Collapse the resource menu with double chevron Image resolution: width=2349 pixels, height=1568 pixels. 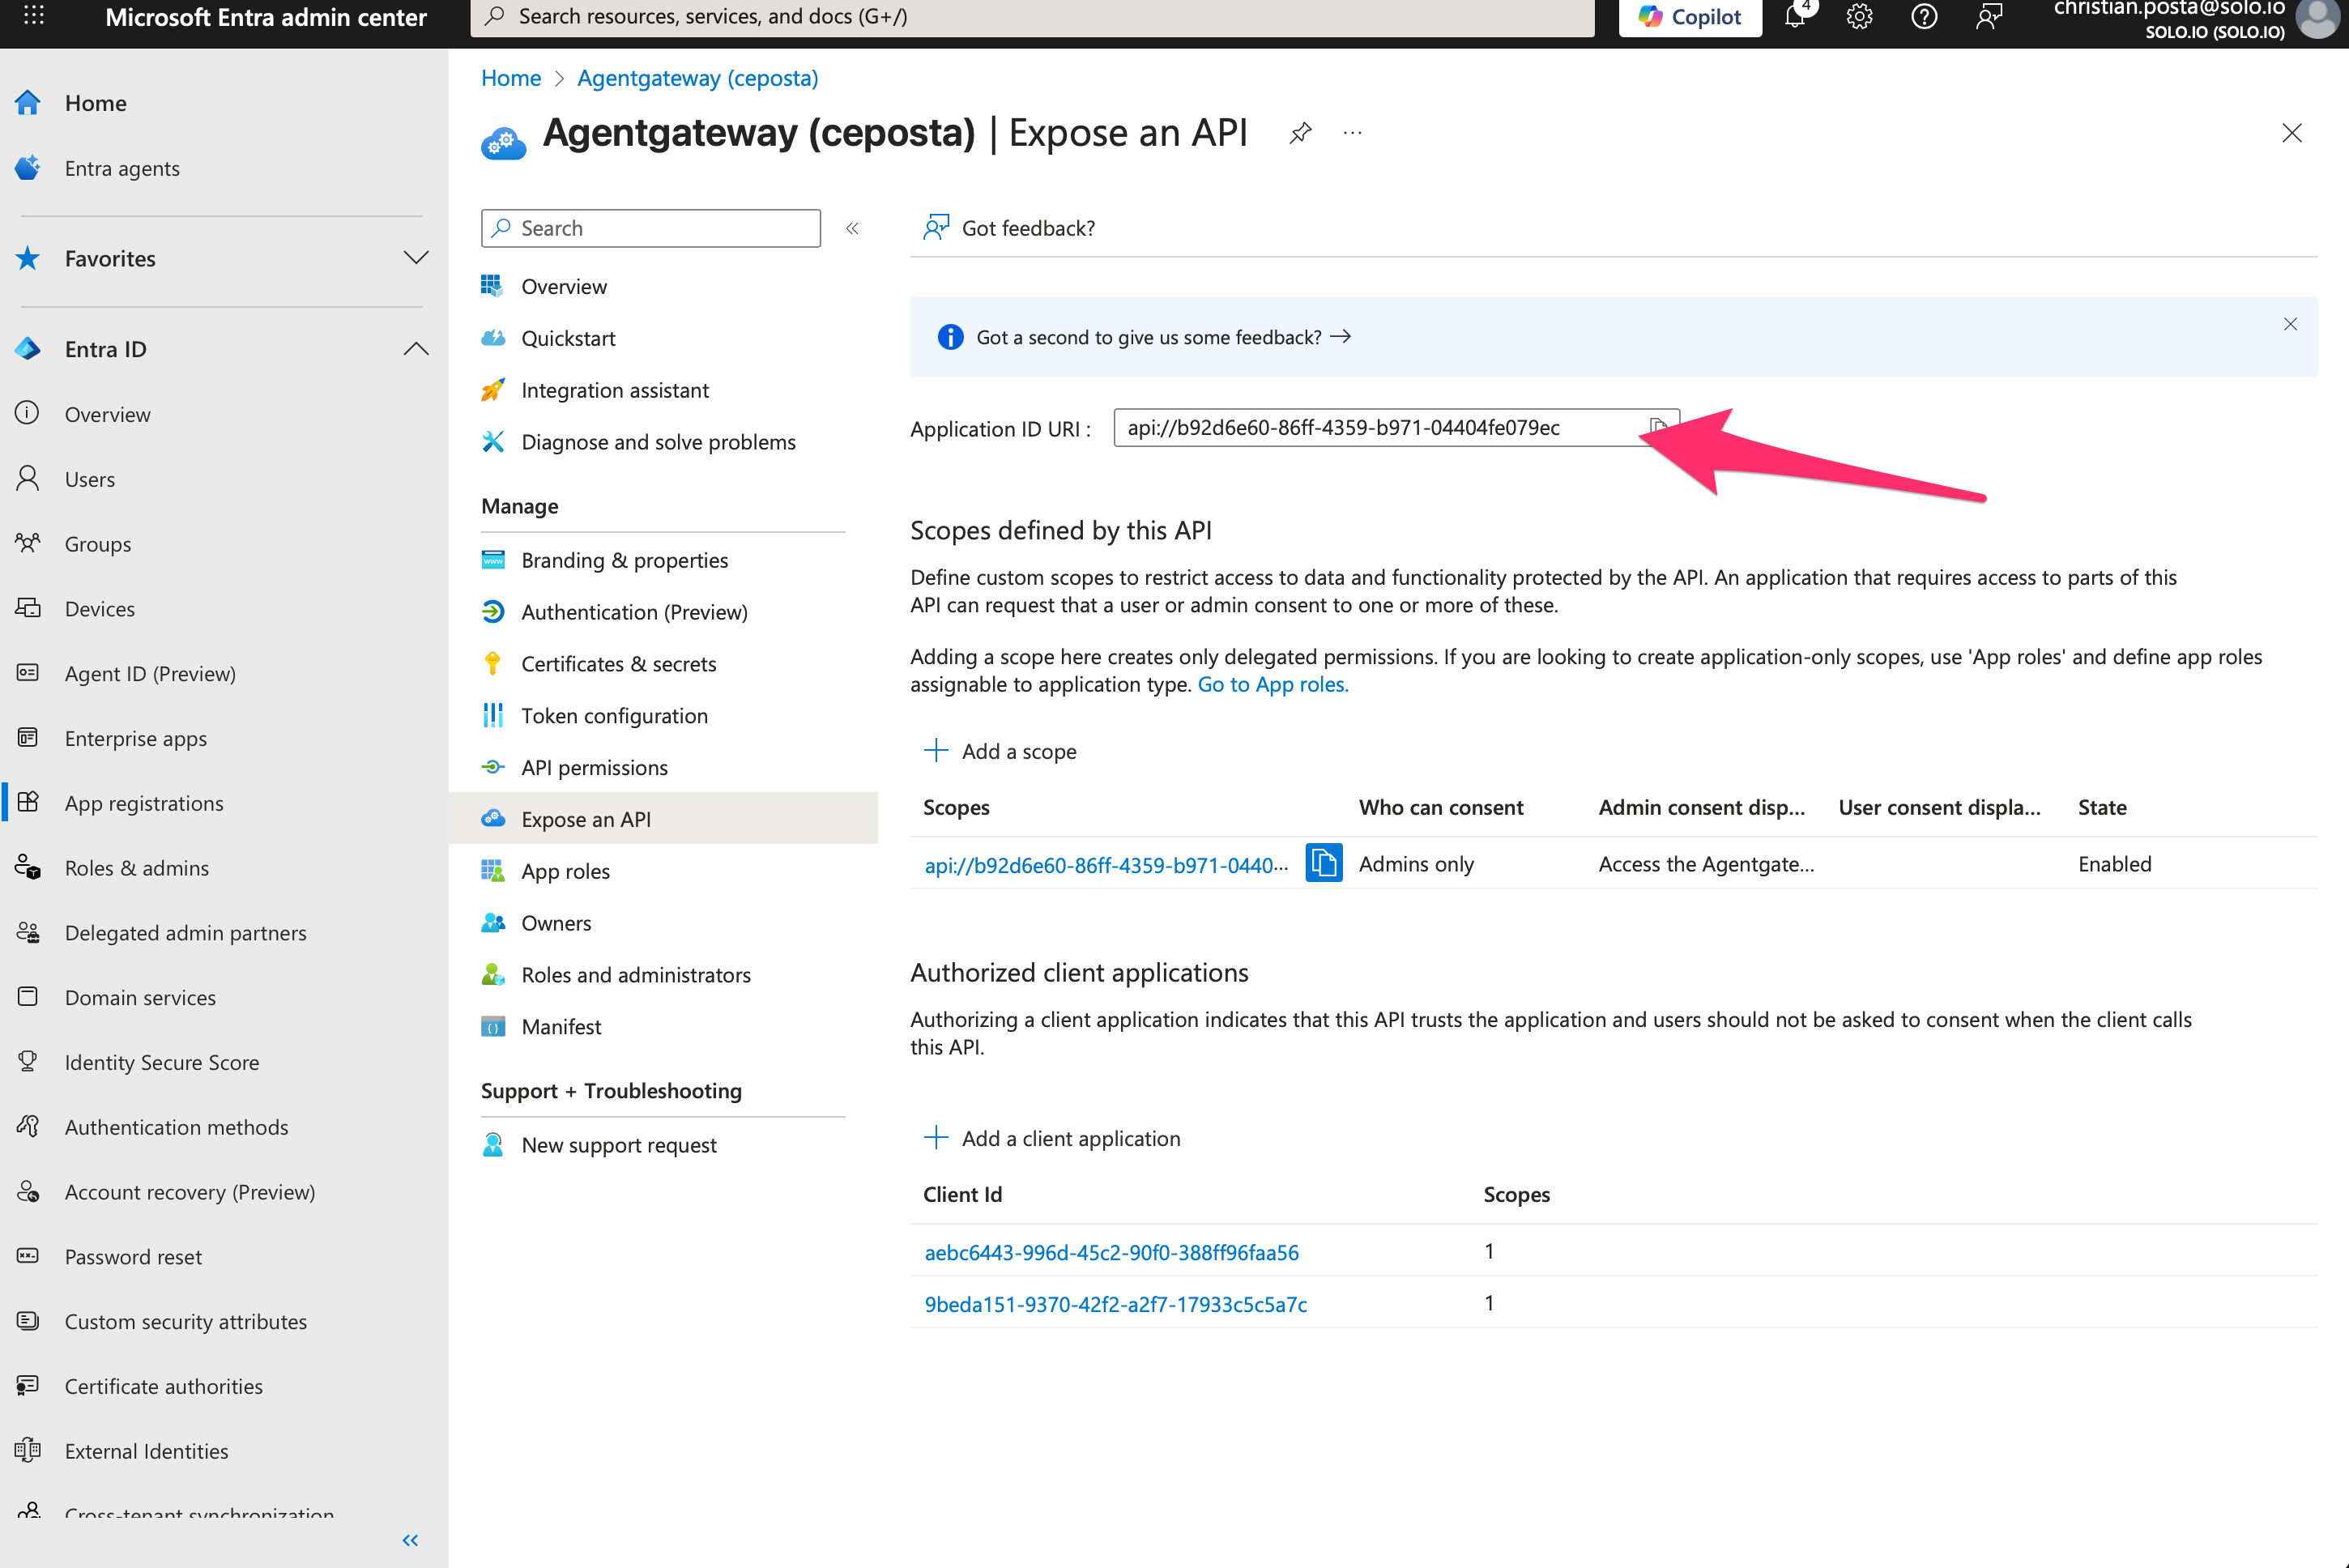(x=852, y=228)
